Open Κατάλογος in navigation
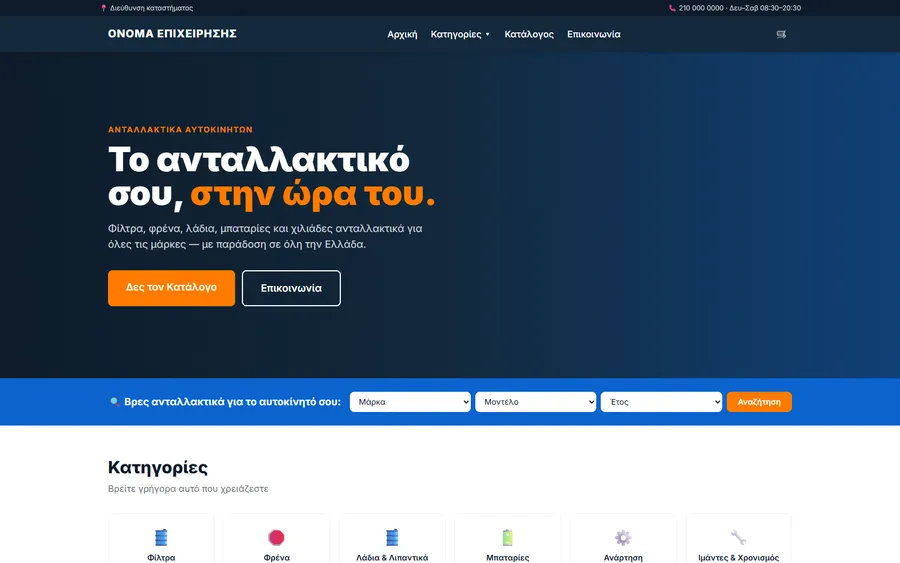Image resolution: width=900 pixels, height=563 pixels. [529, 34]
